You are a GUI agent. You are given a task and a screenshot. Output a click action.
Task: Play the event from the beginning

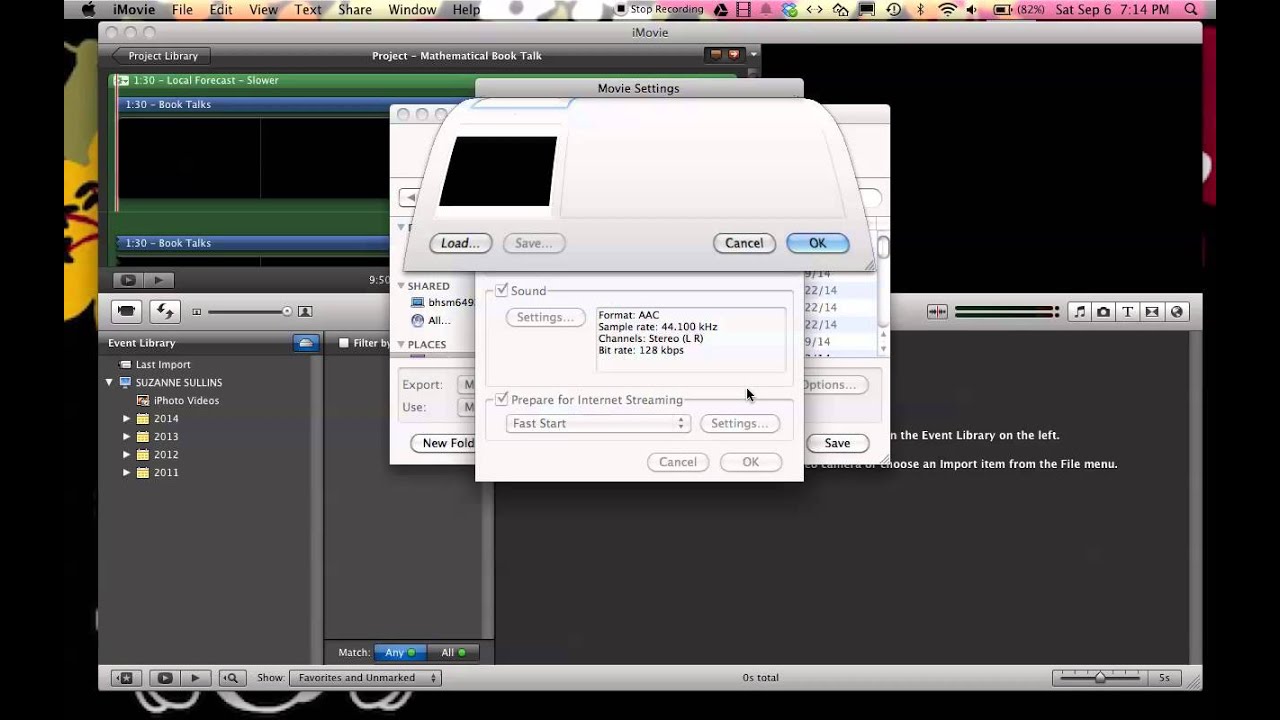[x=196, y=678]
